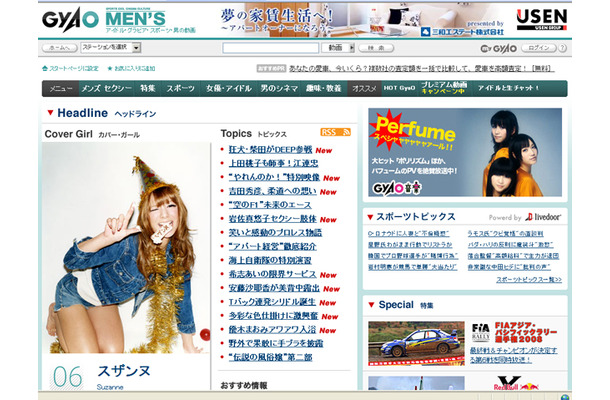Open topic 狂犬・柴田がDEEP参戦
This screenshot has height=400, width=610.
(x=270, y=150)
